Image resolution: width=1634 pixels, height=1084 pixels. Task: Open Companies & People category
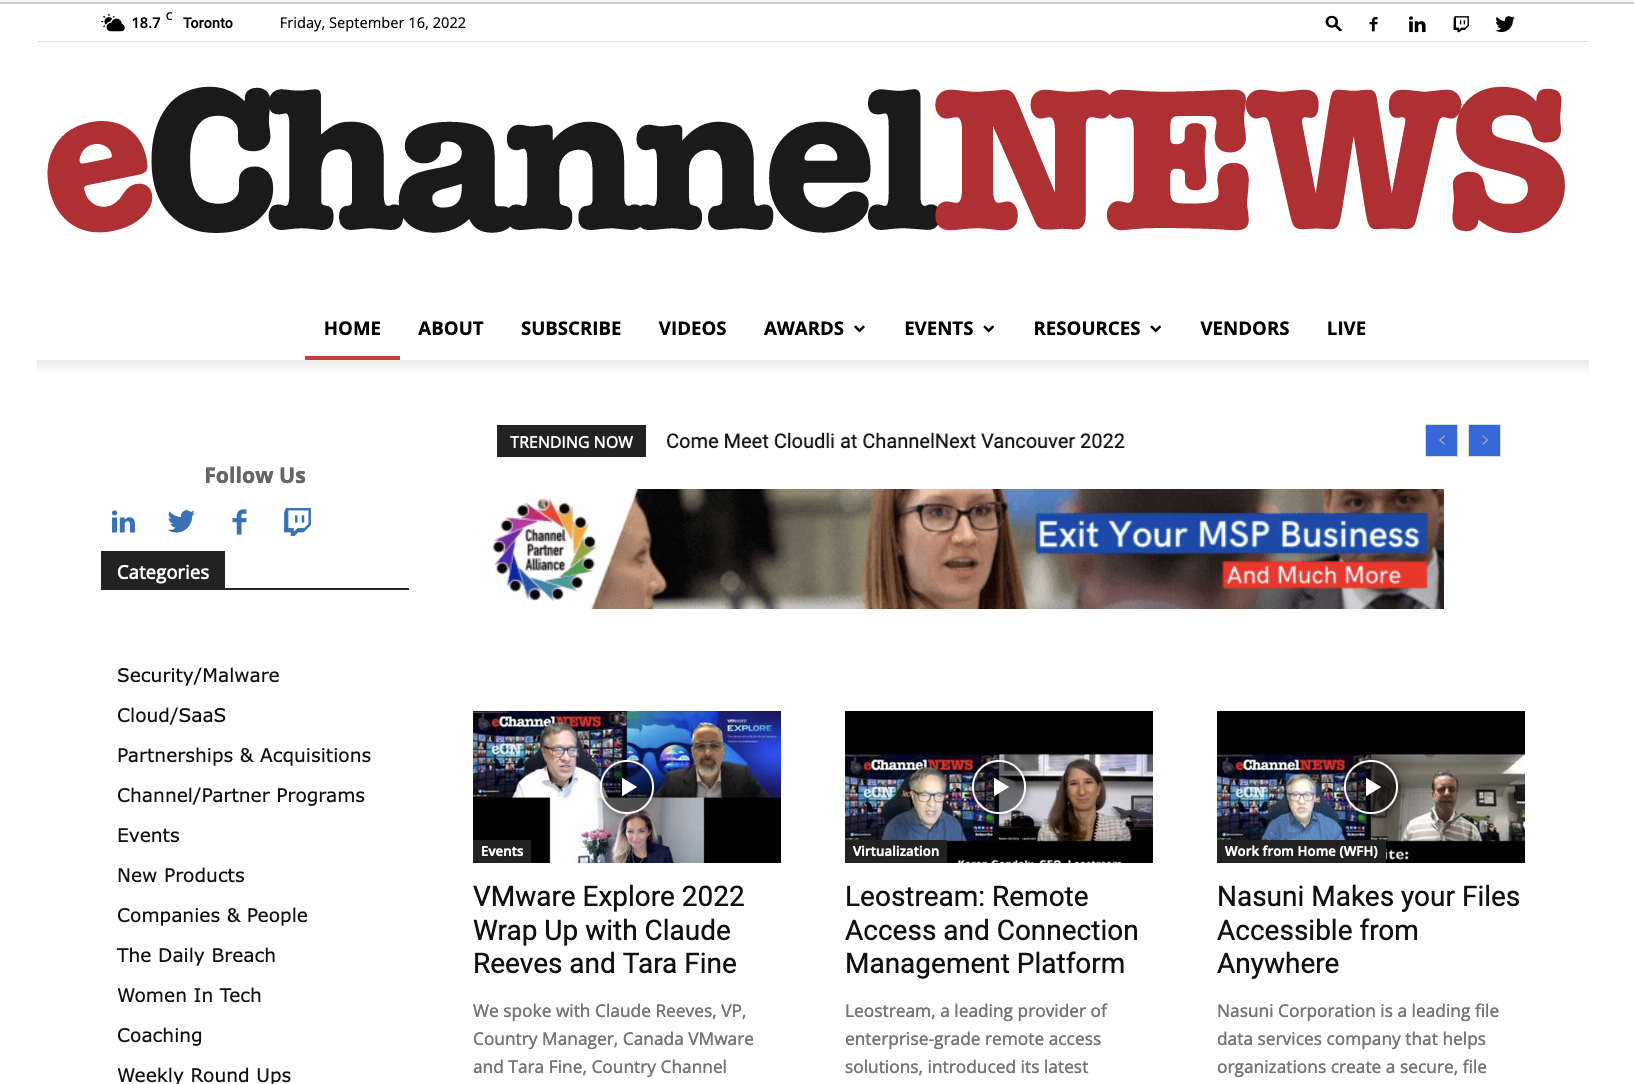[x=212, y=915]
